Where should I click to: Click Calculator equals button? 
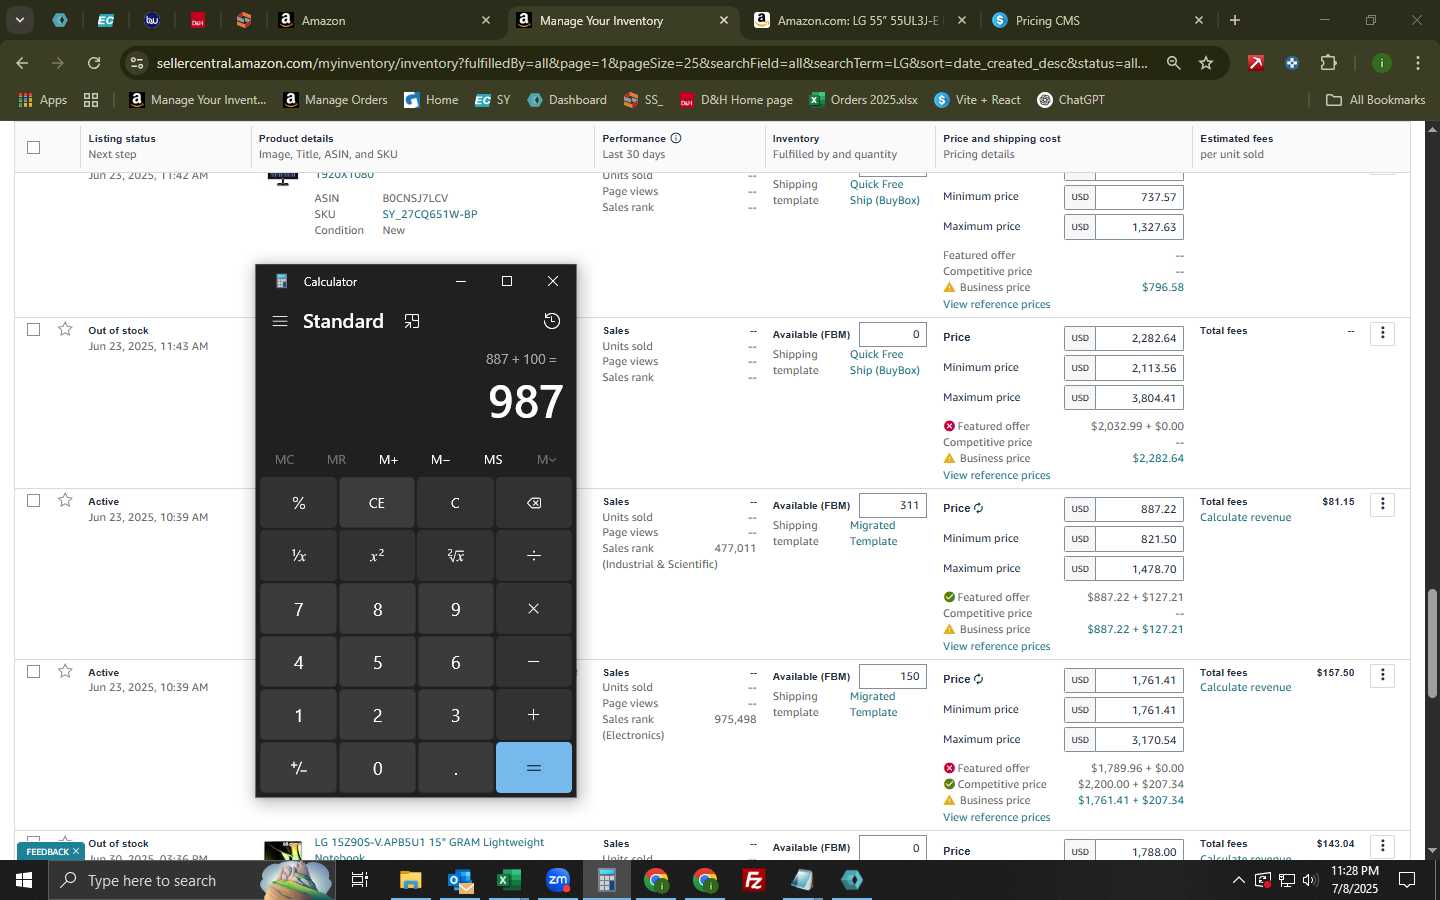pos(533,768)
